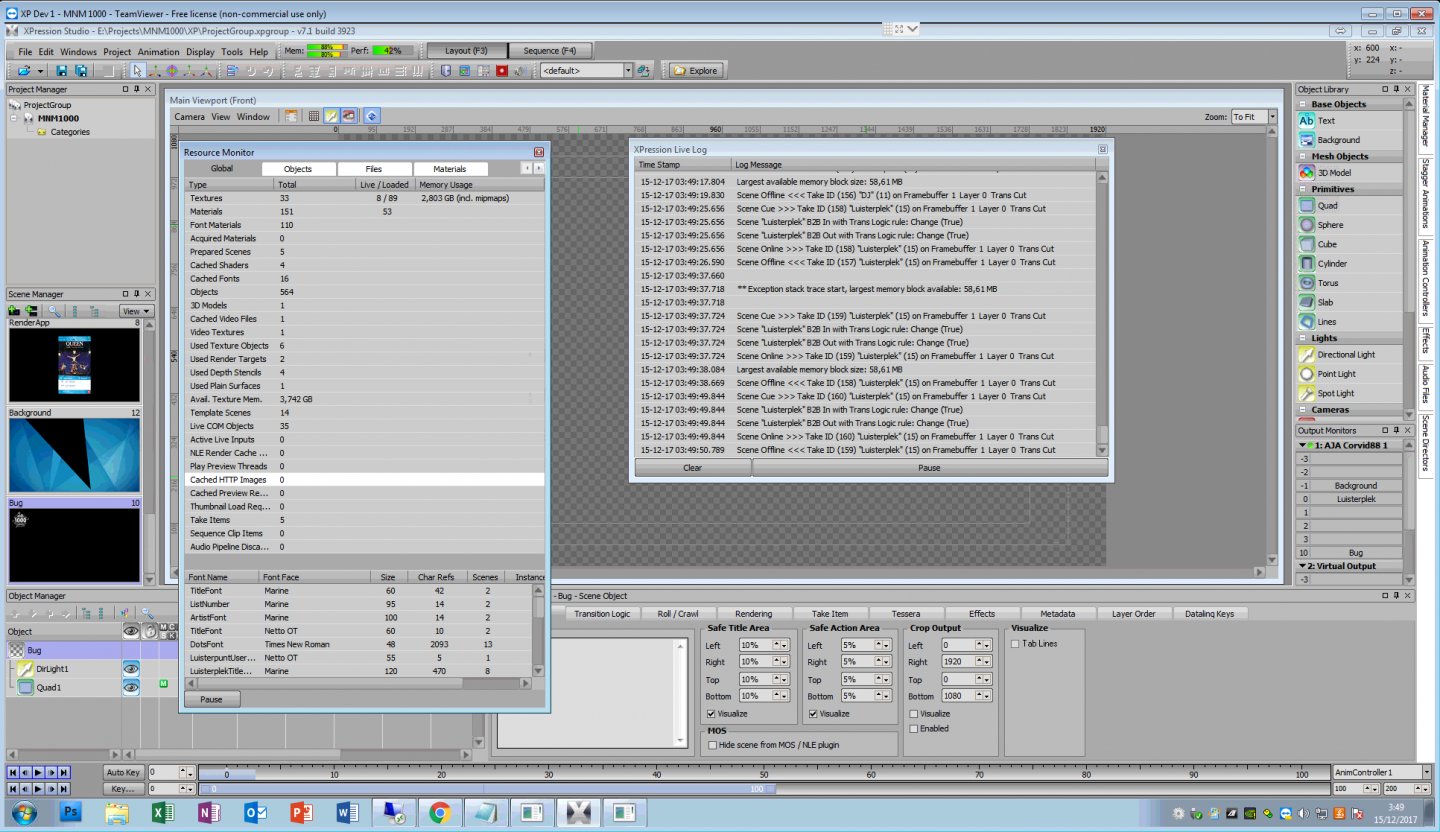
Task: Select the Sphere primitive in Object Library
Action: [x=1329, y=225]
